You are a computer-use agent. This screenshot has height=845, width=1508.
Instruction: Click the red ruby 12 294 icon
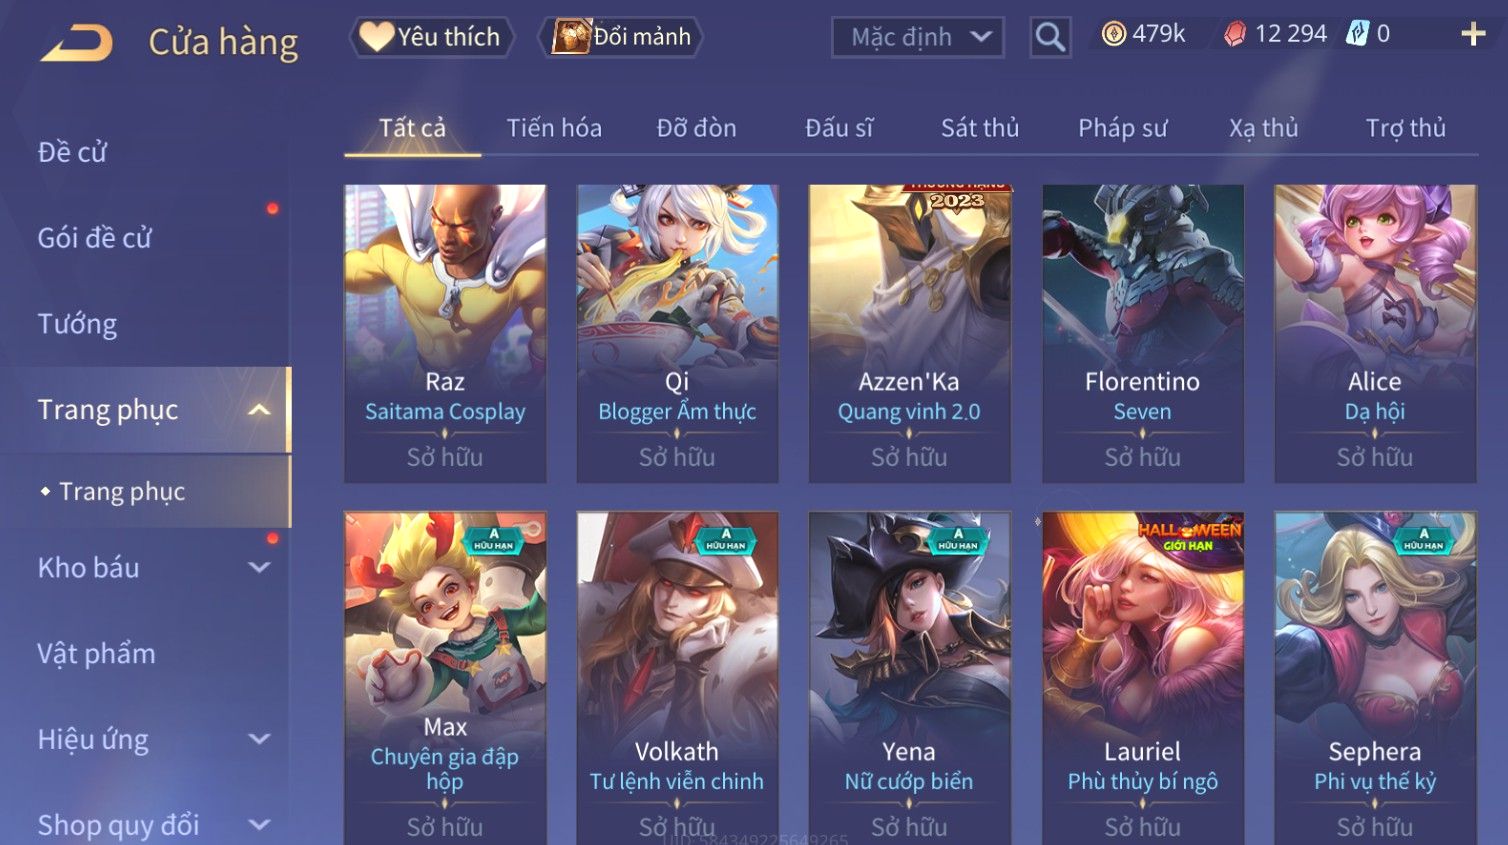1236,34
